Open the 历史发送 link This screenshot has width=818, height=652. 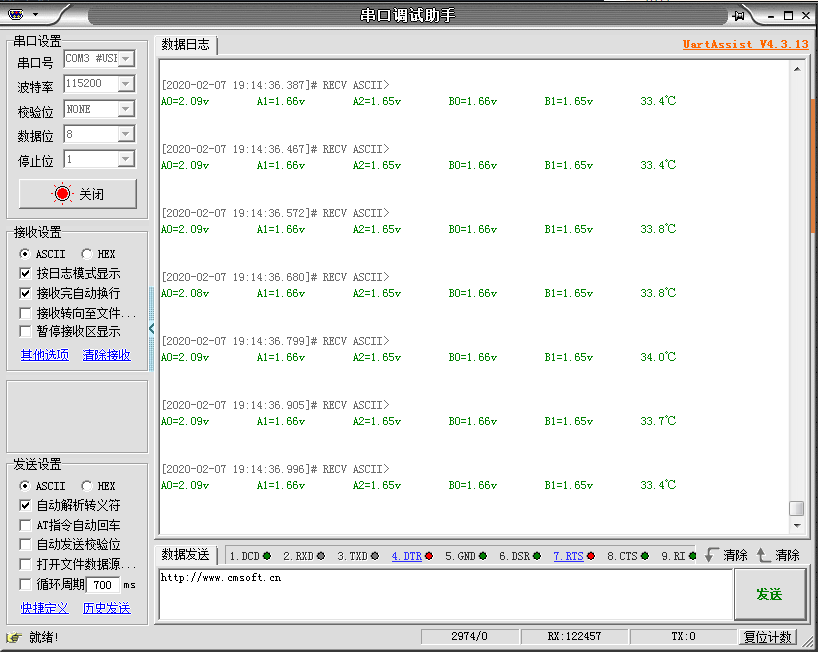tap(106, 608)
